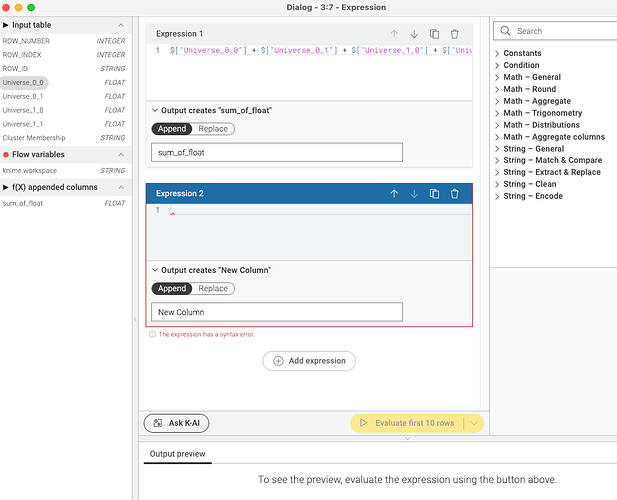Click the red Flow variables dot icon
Viewport: 617px width, 500px height.
6,155
